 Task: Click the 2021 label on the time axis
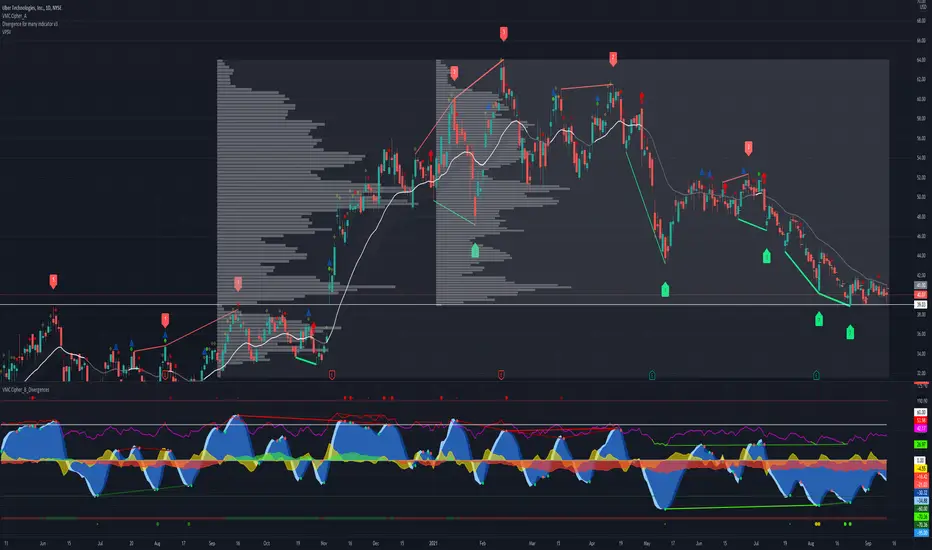[432, 543]
